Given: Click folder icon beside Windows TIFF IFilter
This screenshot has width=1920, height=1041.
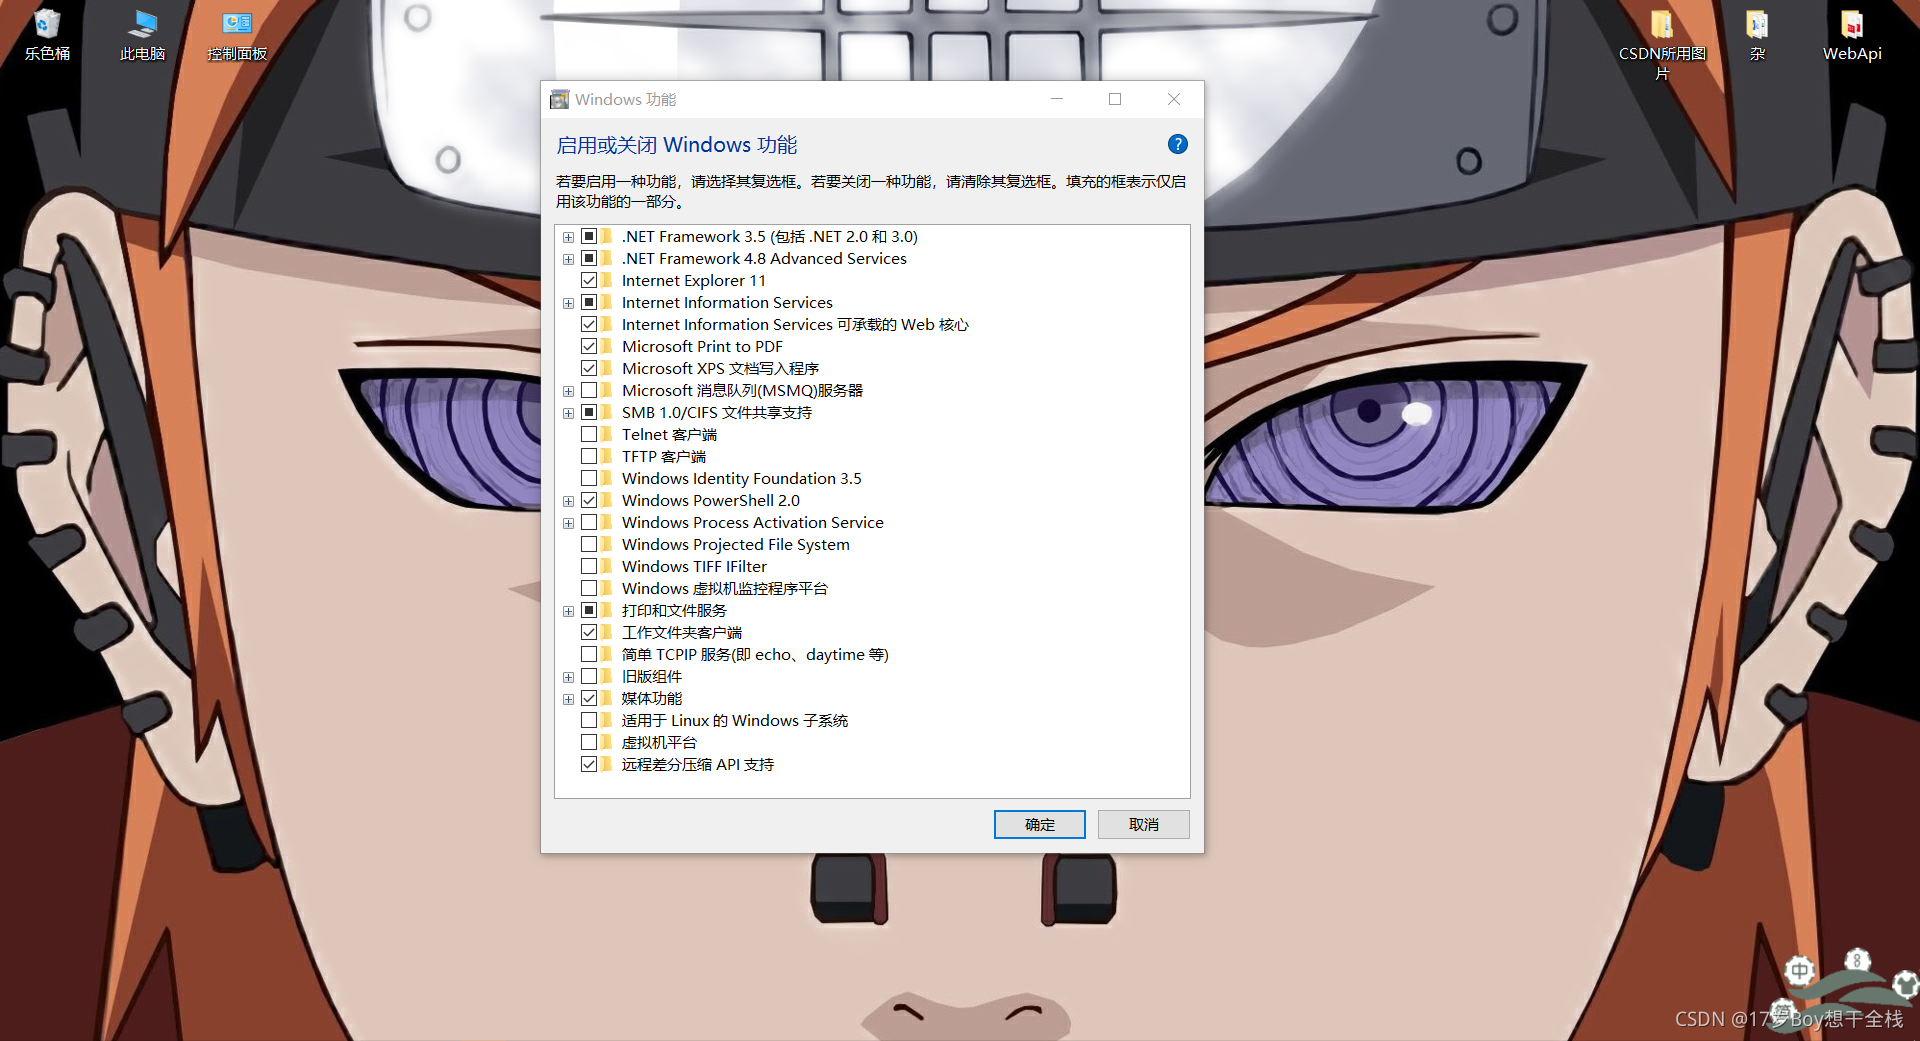Looking at the screenshot, I should click(606, 566).
